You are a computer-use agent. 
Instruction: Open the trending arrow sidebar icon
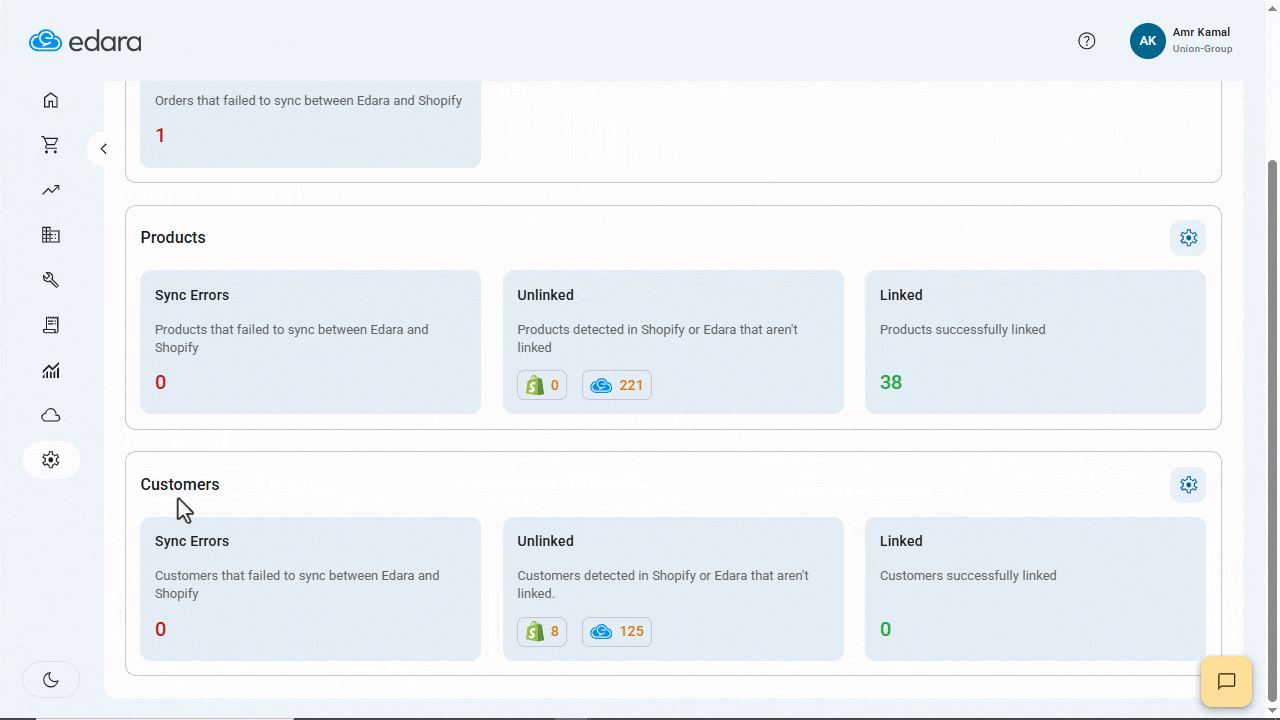point(51,190)
